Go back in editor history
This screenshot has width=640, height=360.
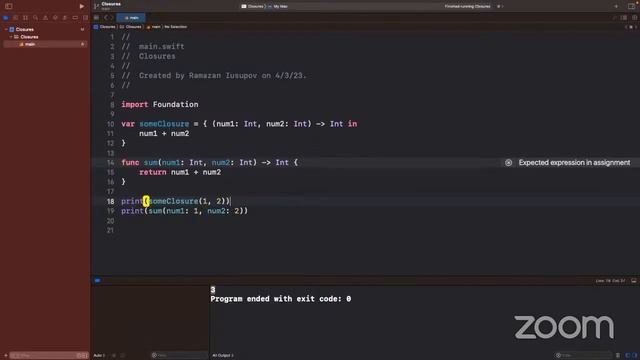point(106,18)
